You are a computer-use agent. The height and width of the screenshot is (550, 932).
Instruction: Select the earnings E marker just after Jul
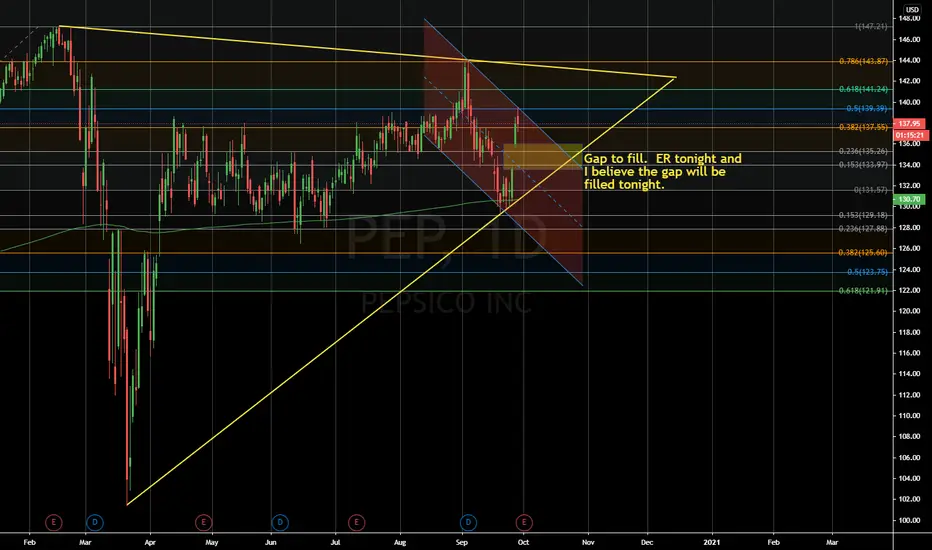[x=357, y=523]
